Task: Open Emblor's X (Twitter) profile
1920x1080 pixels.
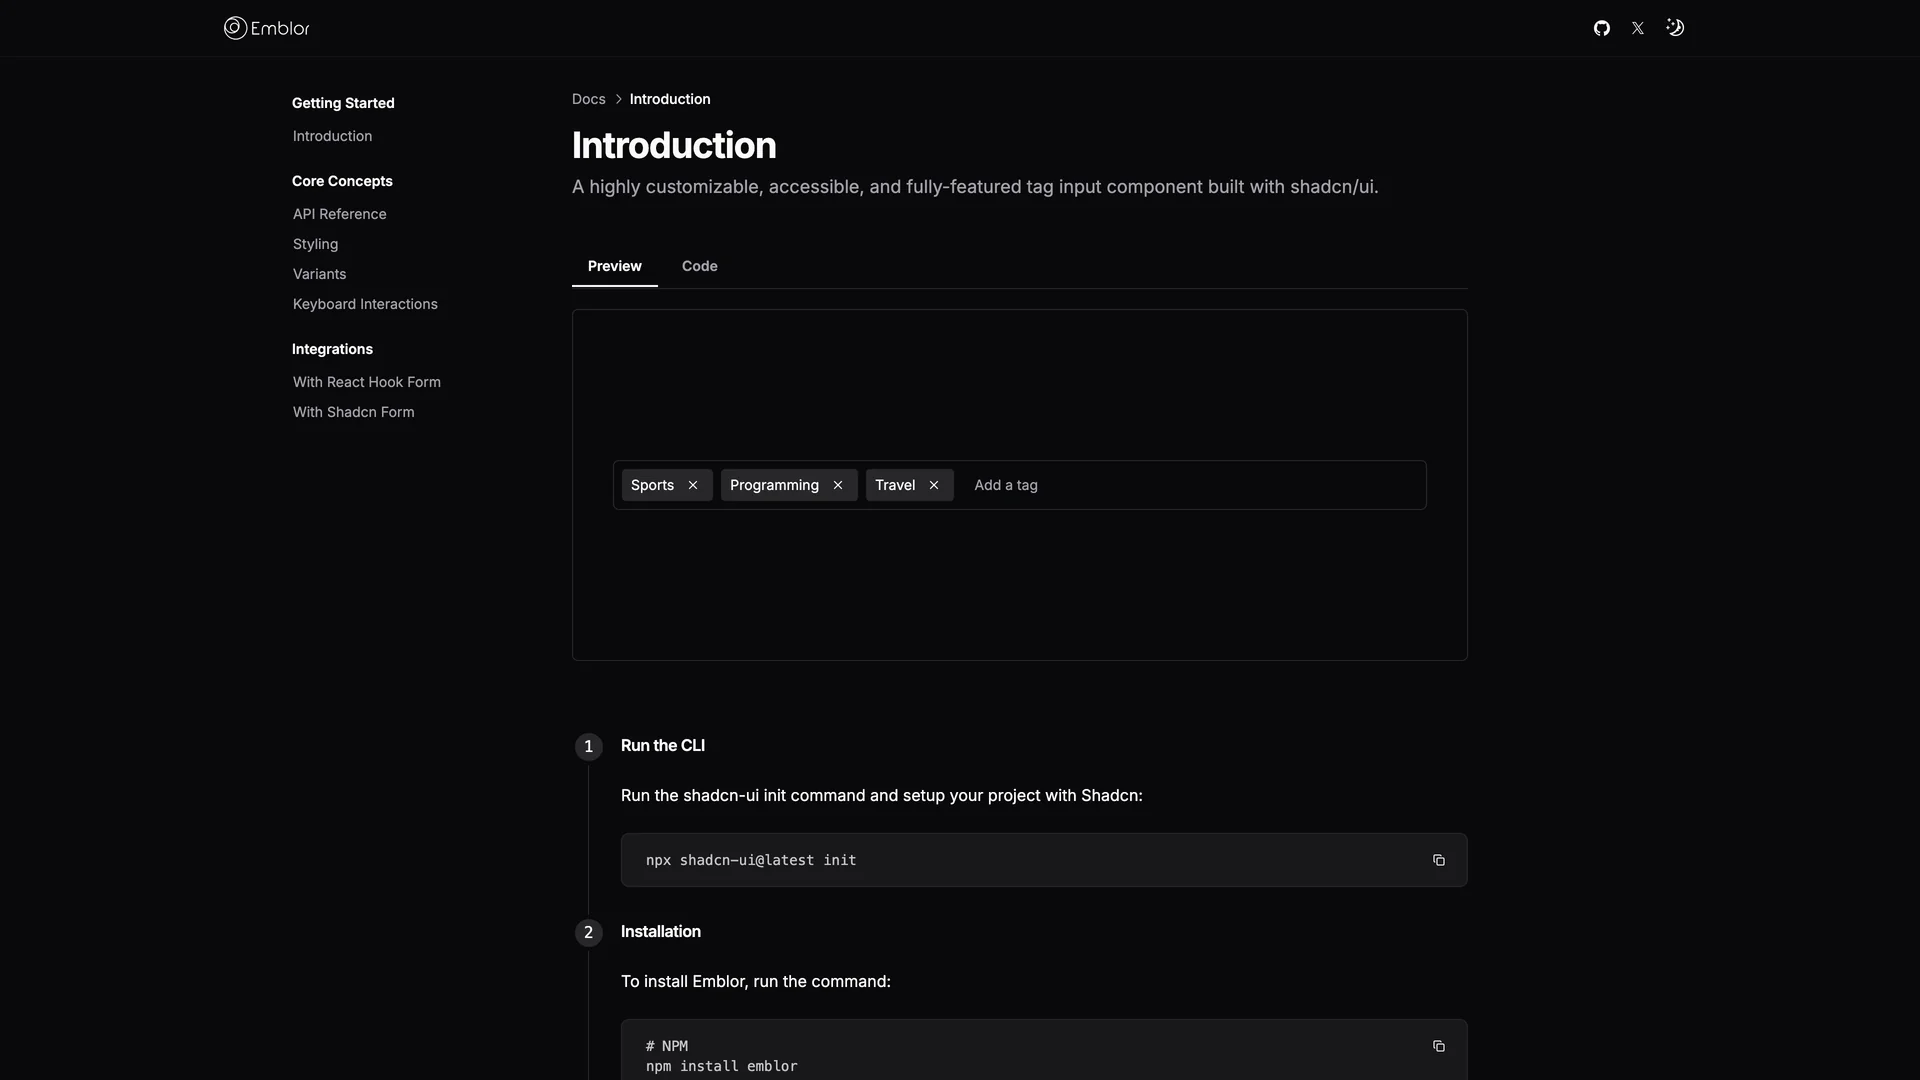Action: [x=1638, y=27]
